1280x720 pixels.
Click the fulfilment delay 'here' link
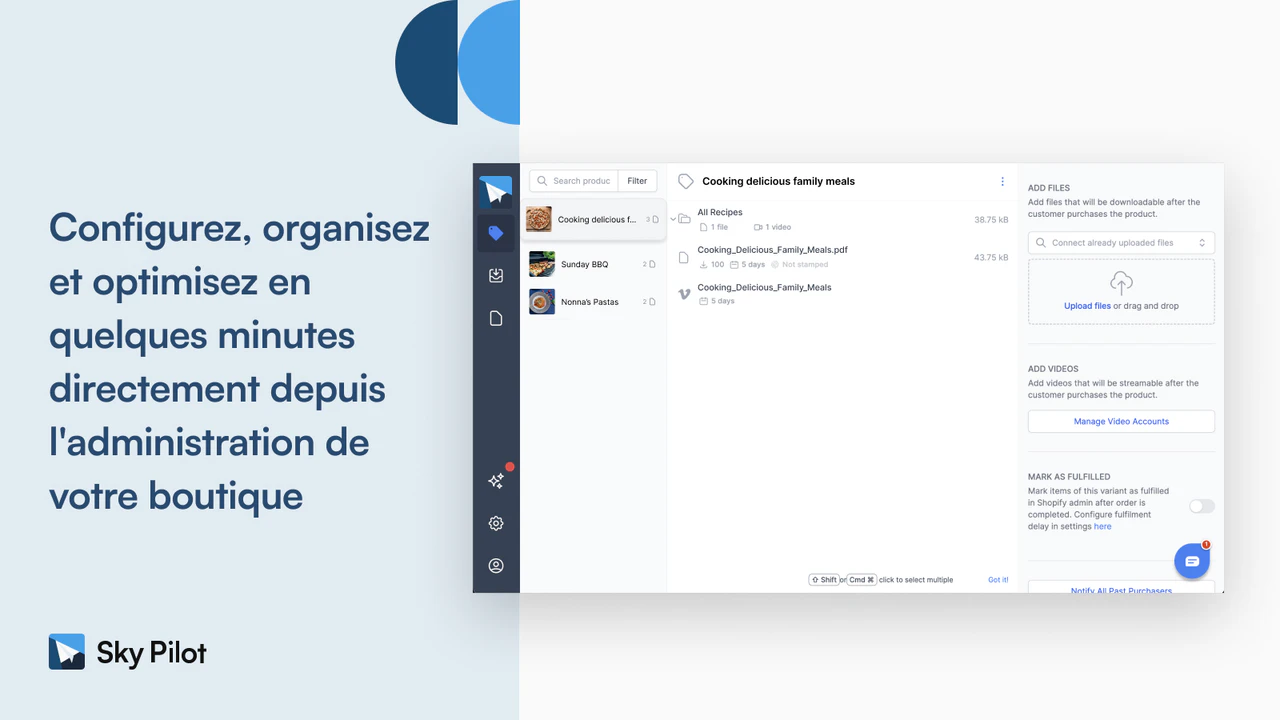(x=1102, y=526)
